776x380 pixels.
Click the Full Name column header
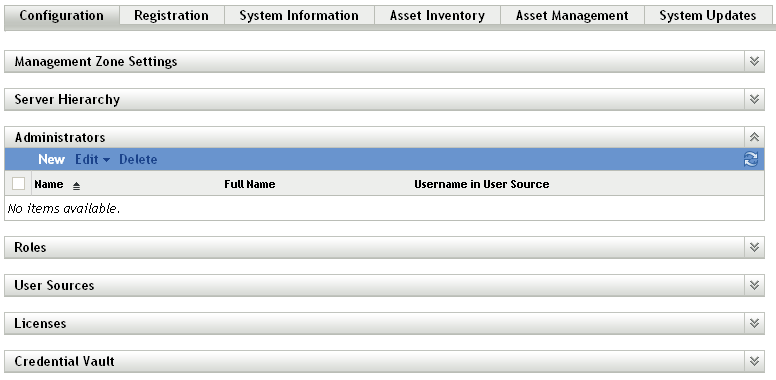coord(249,184)
